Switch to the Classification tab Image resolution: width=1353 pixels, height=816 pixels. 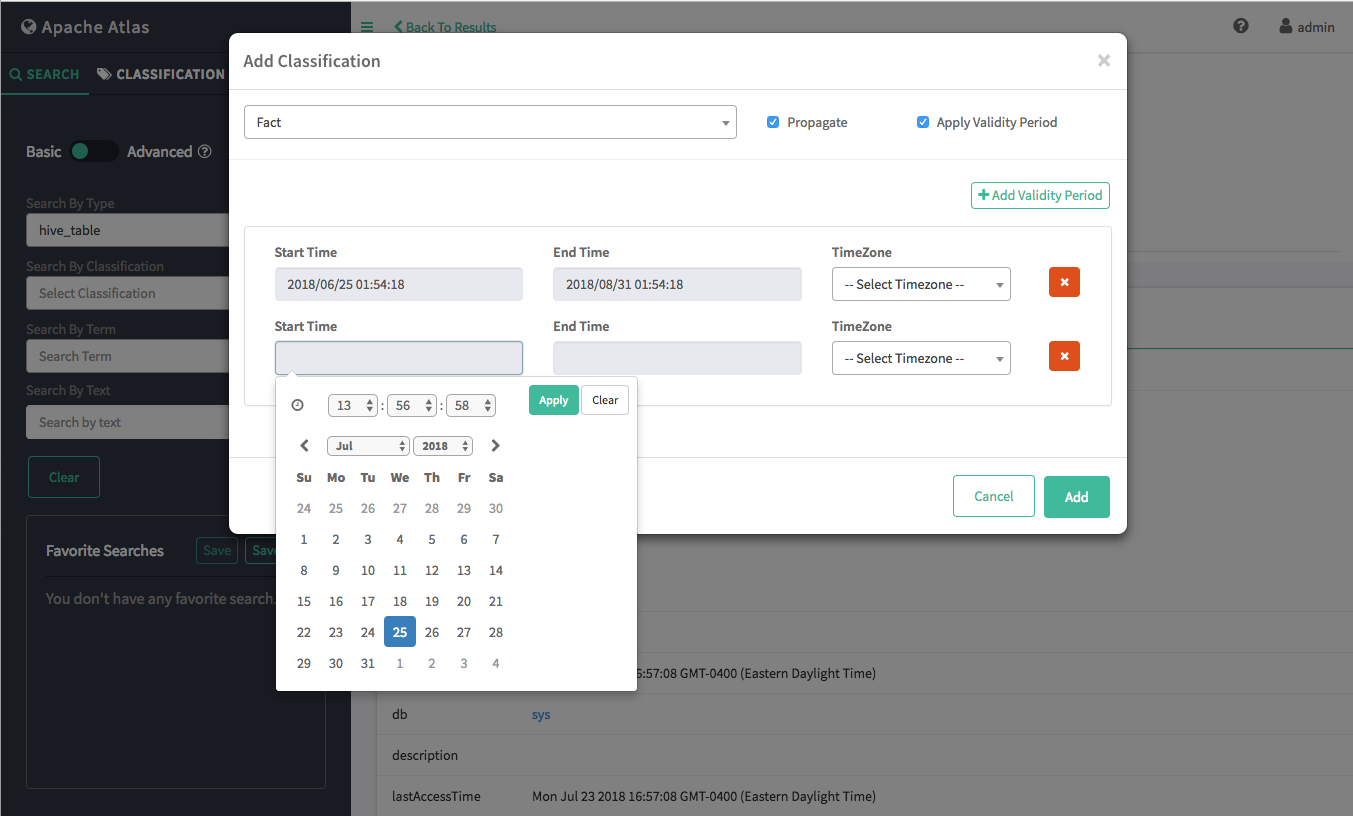pos(161,74)
